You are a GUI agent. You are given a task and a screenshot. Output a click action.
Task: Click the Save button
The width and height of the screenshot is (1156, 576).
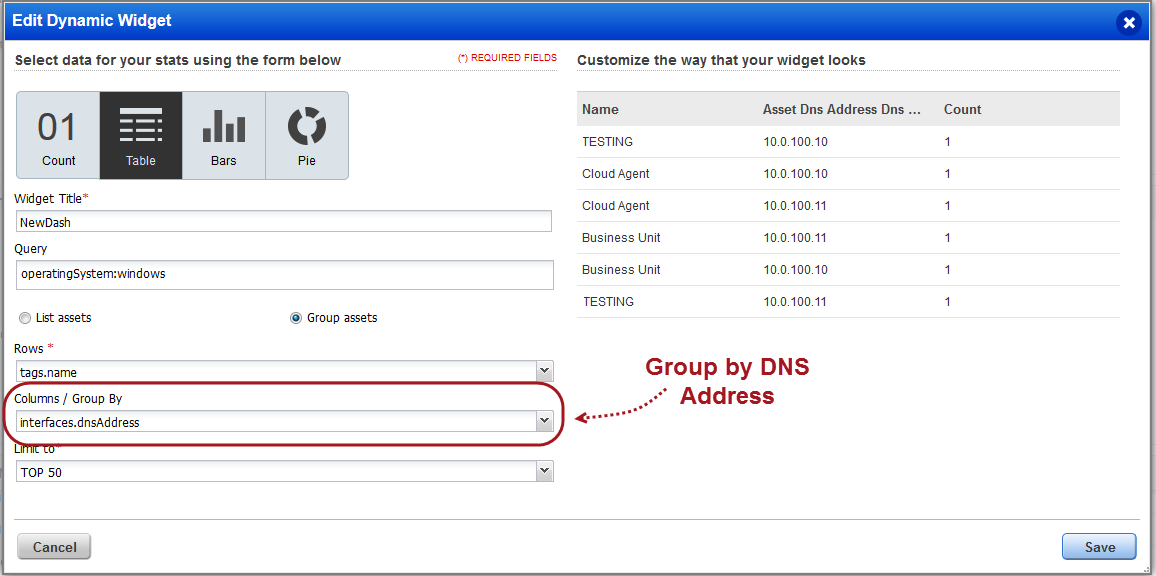[1099, 546]
